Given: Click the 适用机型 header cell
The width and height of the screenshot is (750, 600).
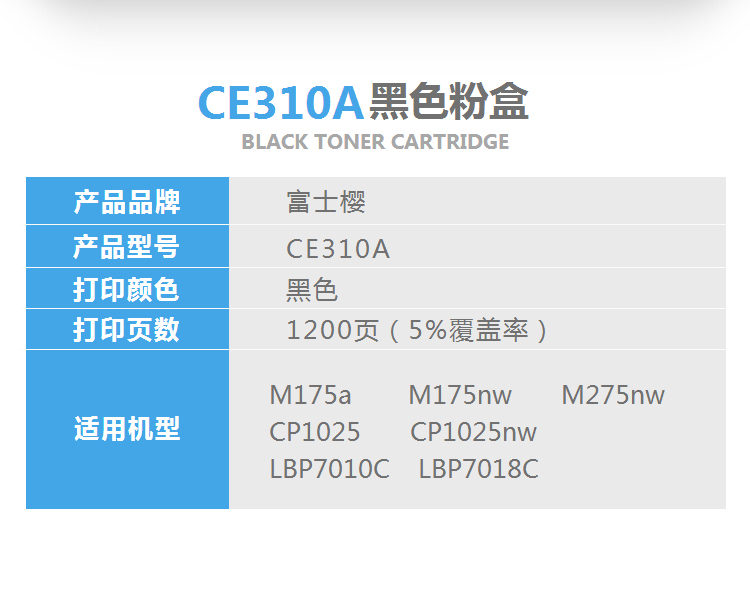Looking at the screenshot, I should tap(127, 429).
